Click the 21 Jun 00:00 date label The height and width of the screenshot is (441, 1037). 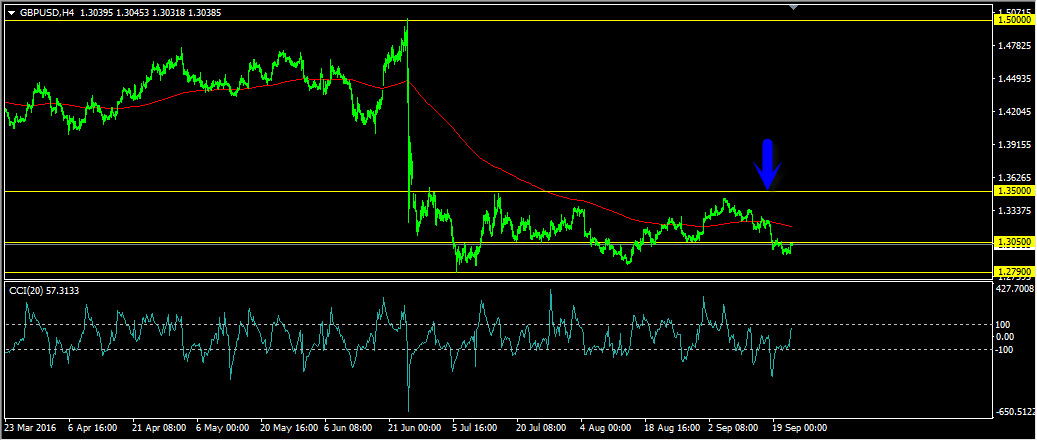[414, 428]
